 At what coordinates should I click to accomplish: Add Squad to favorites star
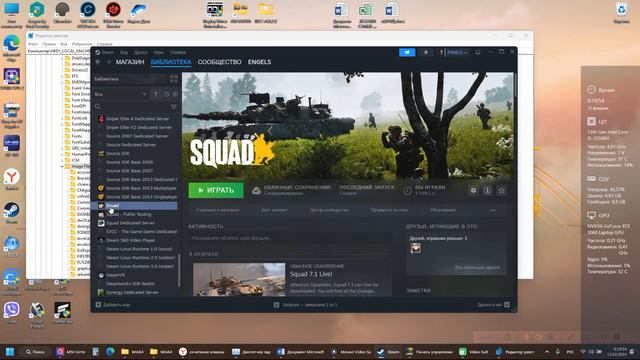click(x=502, y=190)
